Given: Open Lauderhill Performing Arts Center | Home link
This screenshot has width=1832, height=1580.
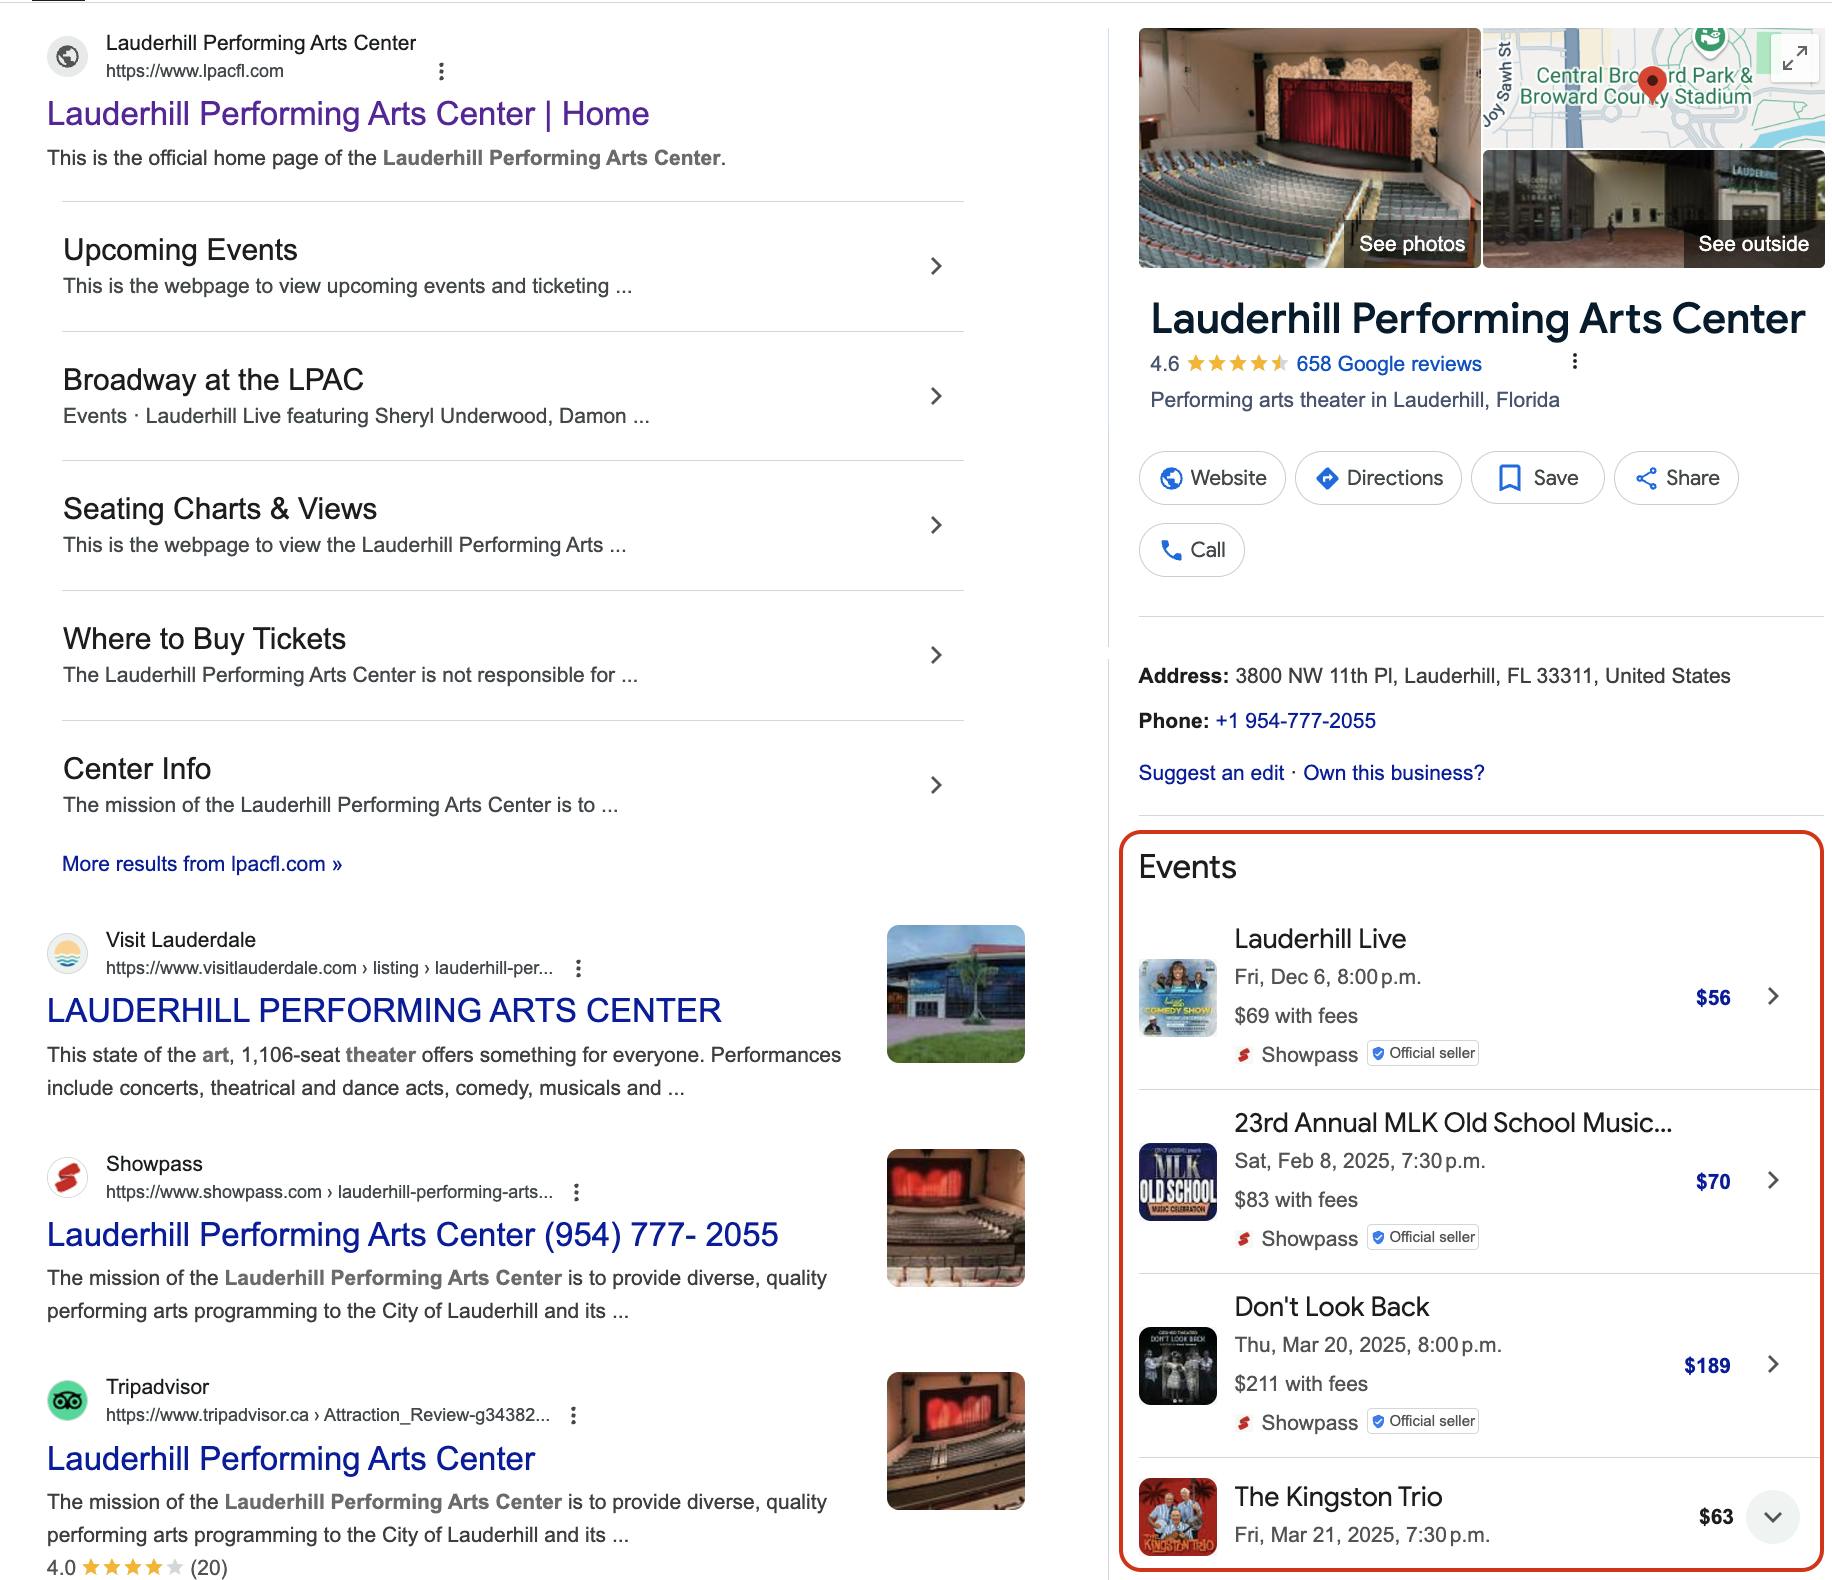Looking at the screenshot, I should (x=348, y=114).
